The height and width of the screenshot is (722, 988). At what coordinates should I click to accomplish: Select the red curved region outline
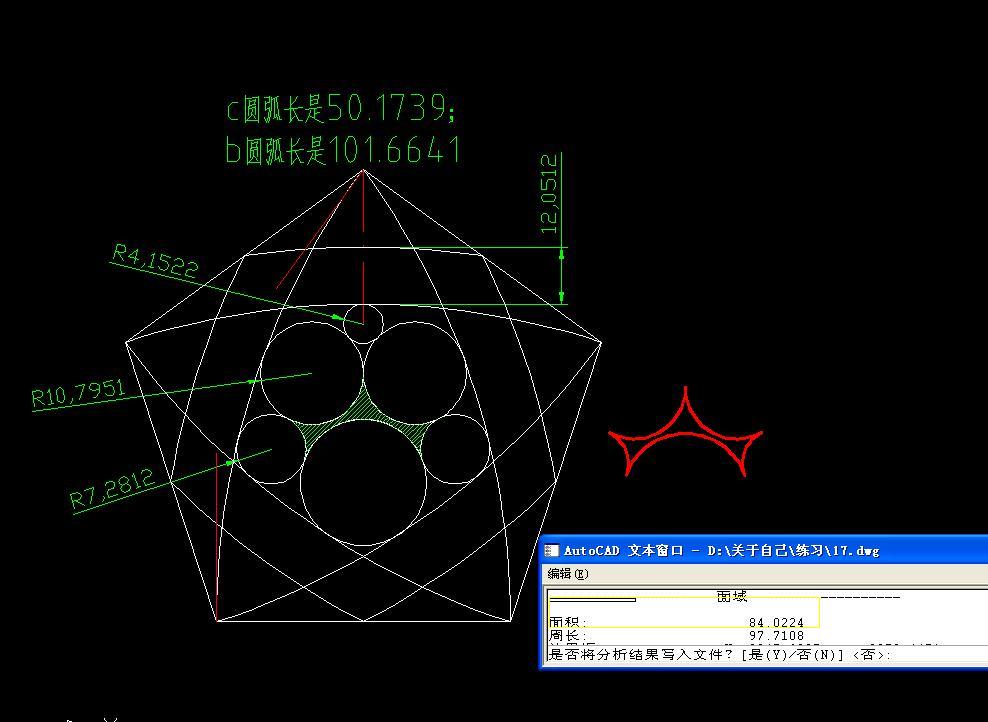tap(686, 432)
